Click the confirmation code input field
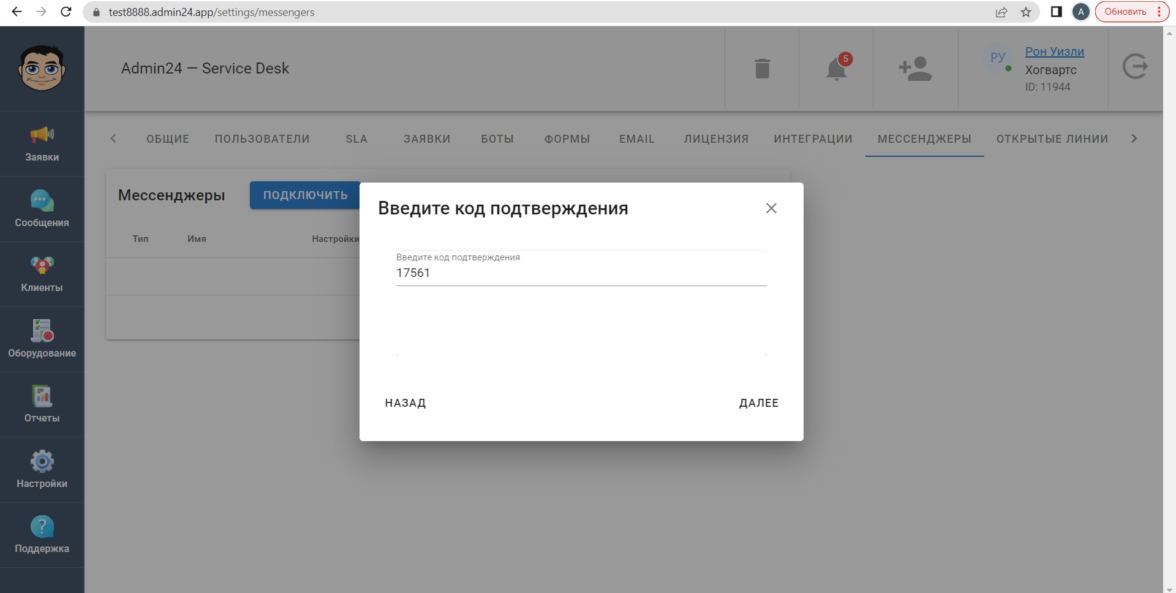The width and height of the screenshot is (1176, 593). pos(580,272)
